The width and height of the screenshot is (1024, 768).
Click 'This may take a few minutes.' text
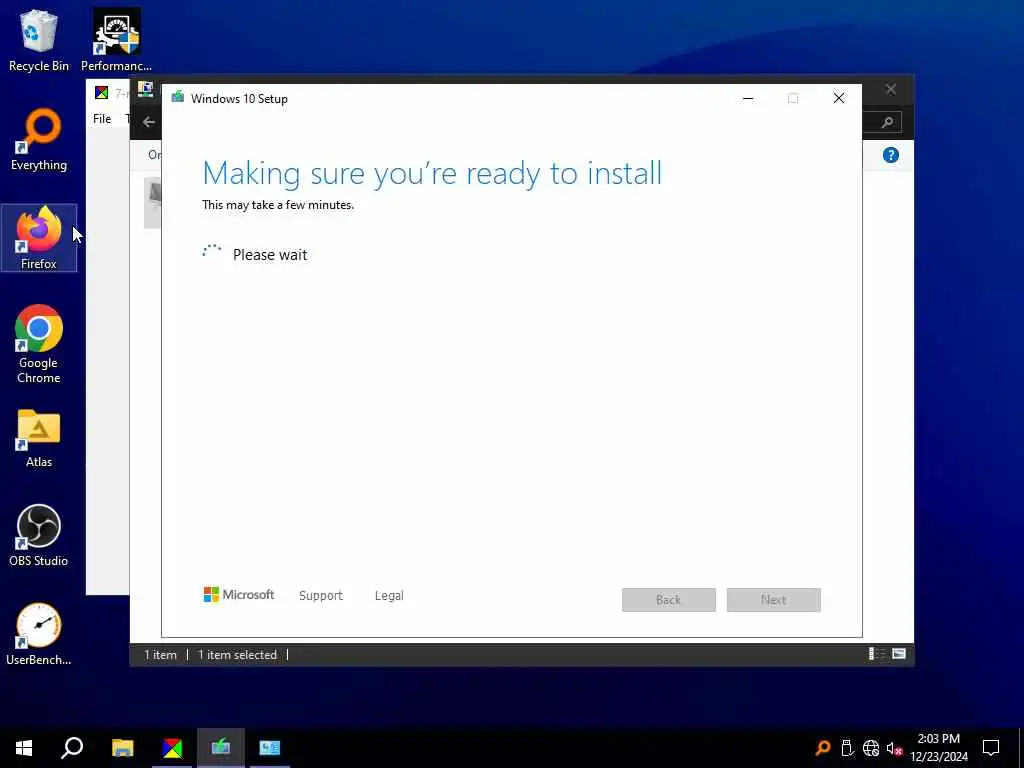(278, 205)
